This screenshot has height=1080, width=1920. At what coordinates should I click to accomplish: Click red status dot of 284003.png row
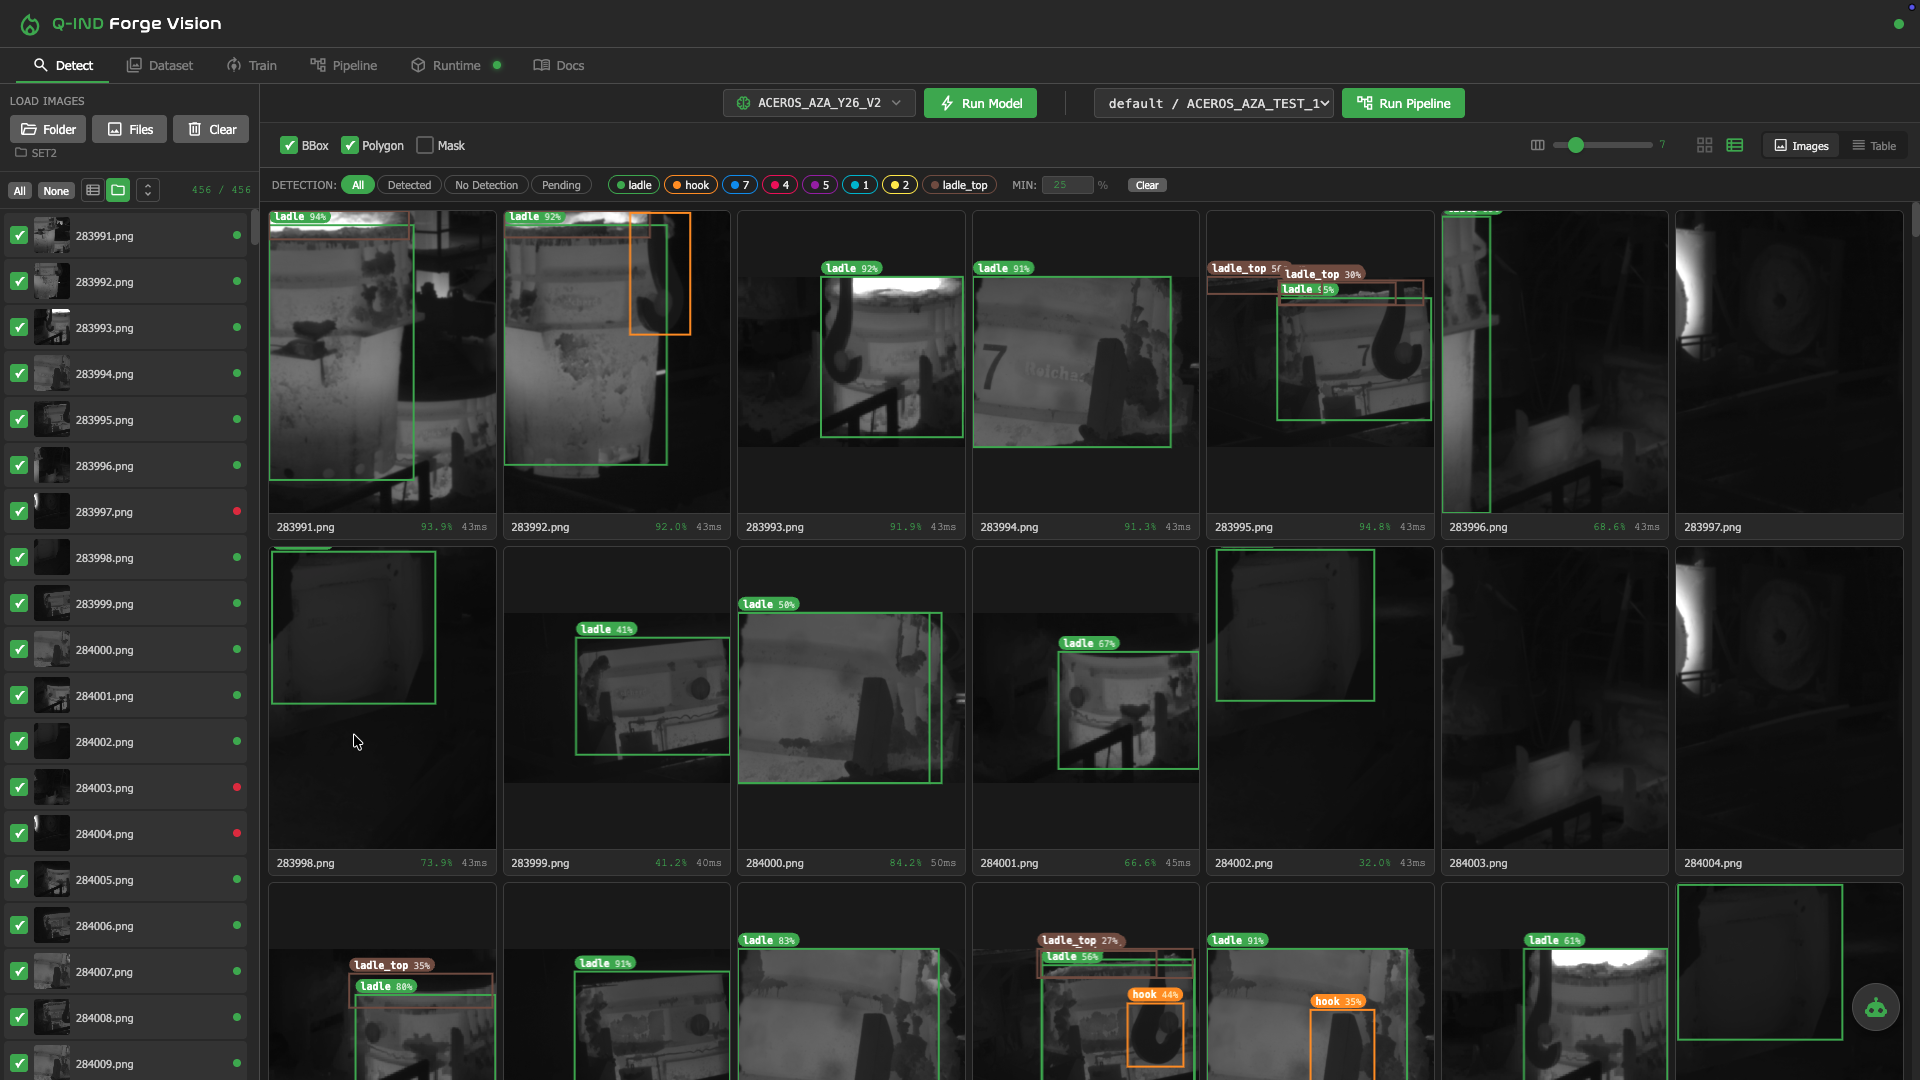pos(237,788)
